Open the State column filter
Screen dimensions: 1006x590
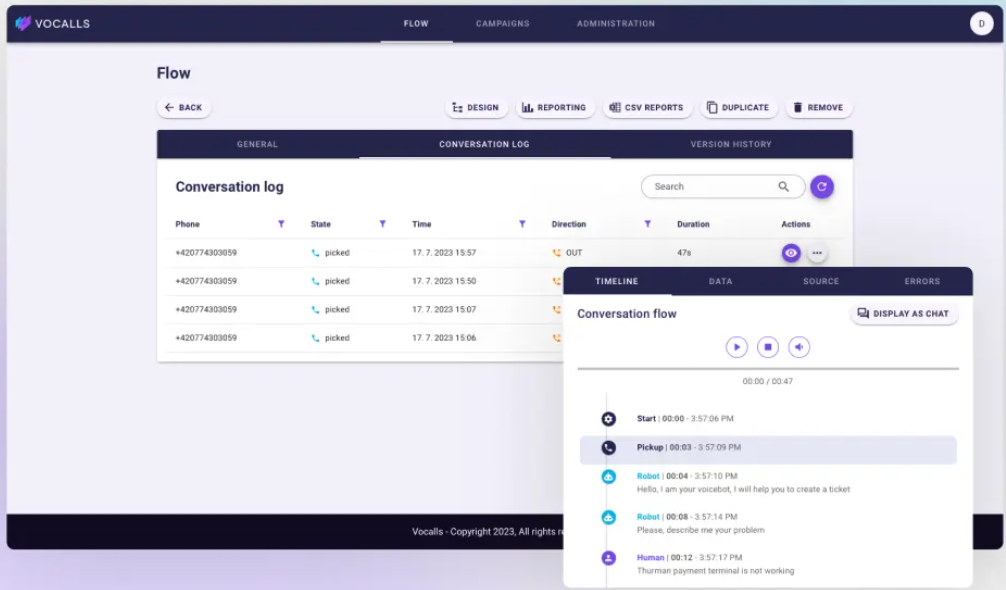(x=382, y=224)
